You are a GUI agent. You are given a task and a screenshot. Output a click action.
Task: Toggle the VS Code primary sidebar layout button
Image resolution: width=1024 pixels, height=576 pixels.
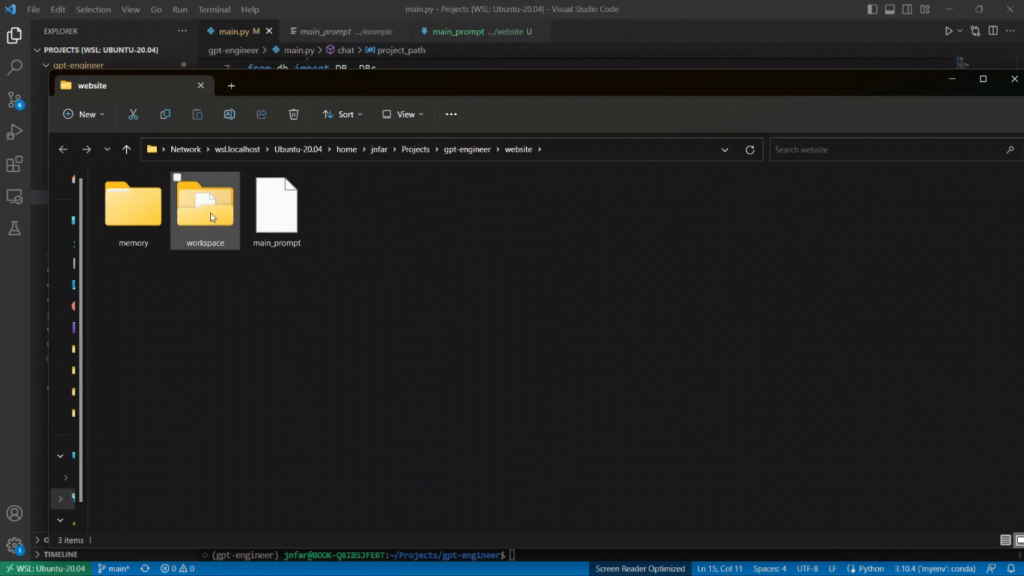873,9
